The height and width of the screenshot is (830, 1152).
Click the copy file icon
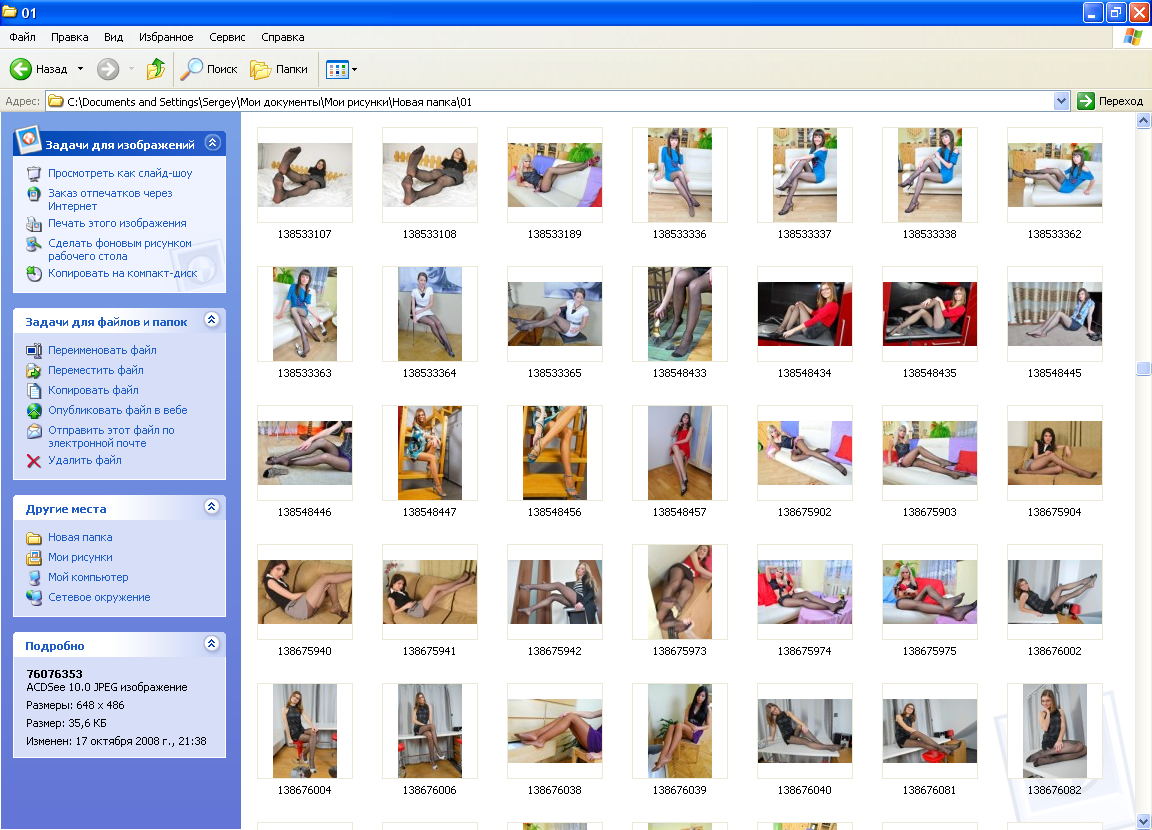pos(34,391)
